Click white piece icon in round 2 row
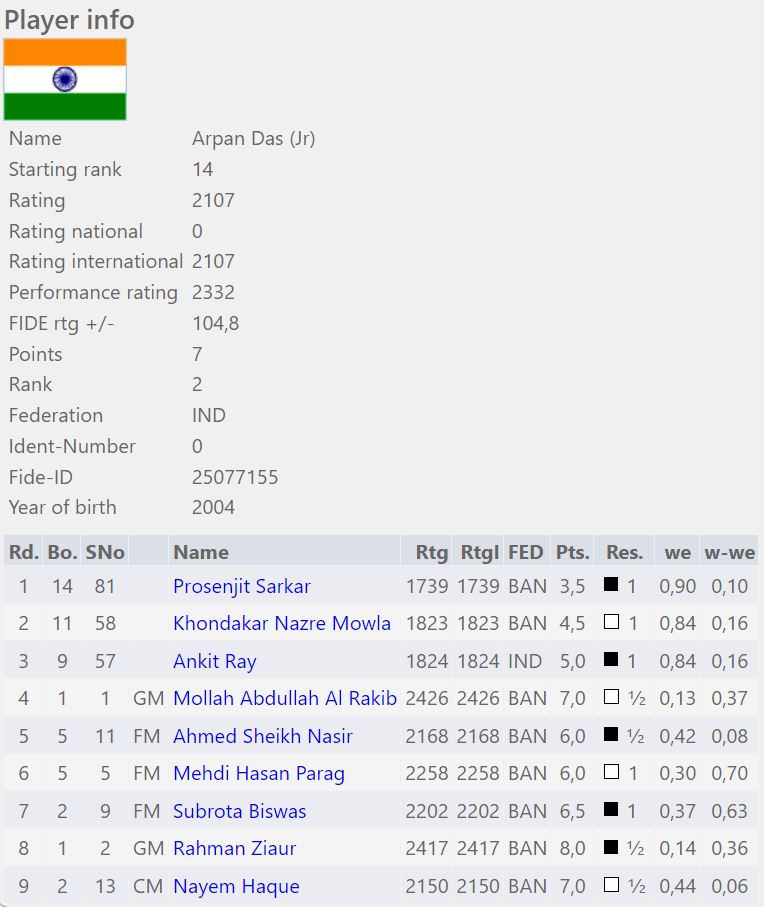Image resolution: width=764 pixels, height=907 pixels. [x=611, y=622]
